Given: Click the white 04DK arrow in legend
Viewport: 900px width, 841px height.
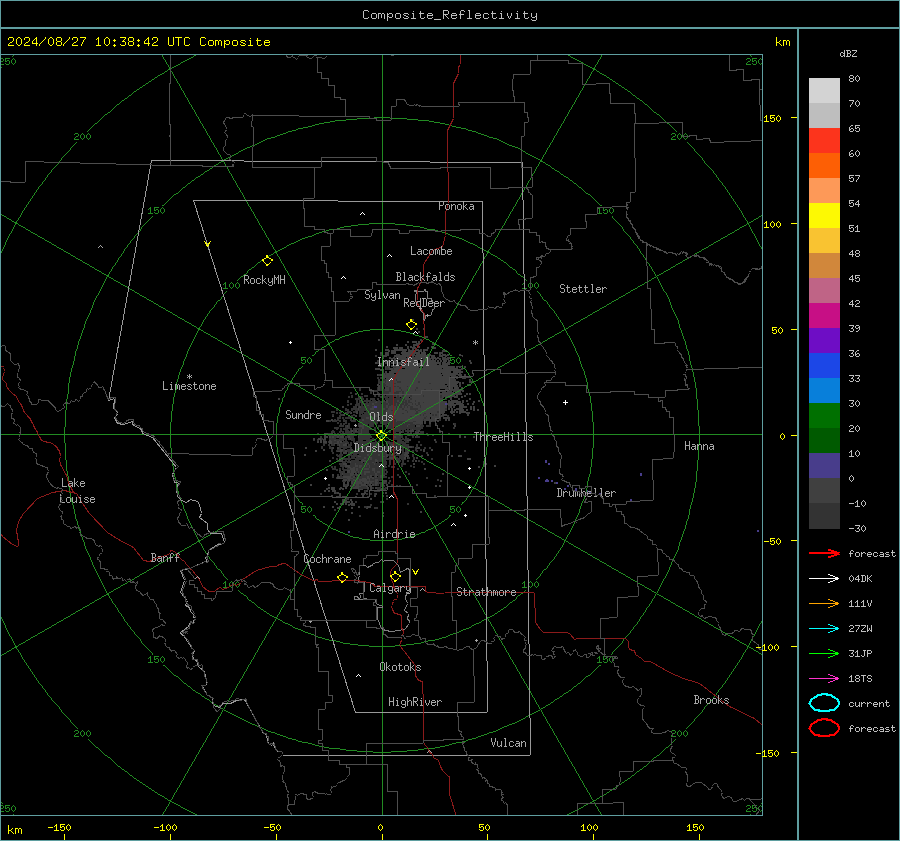Looking at the screenshot, I should pos(824,579).
